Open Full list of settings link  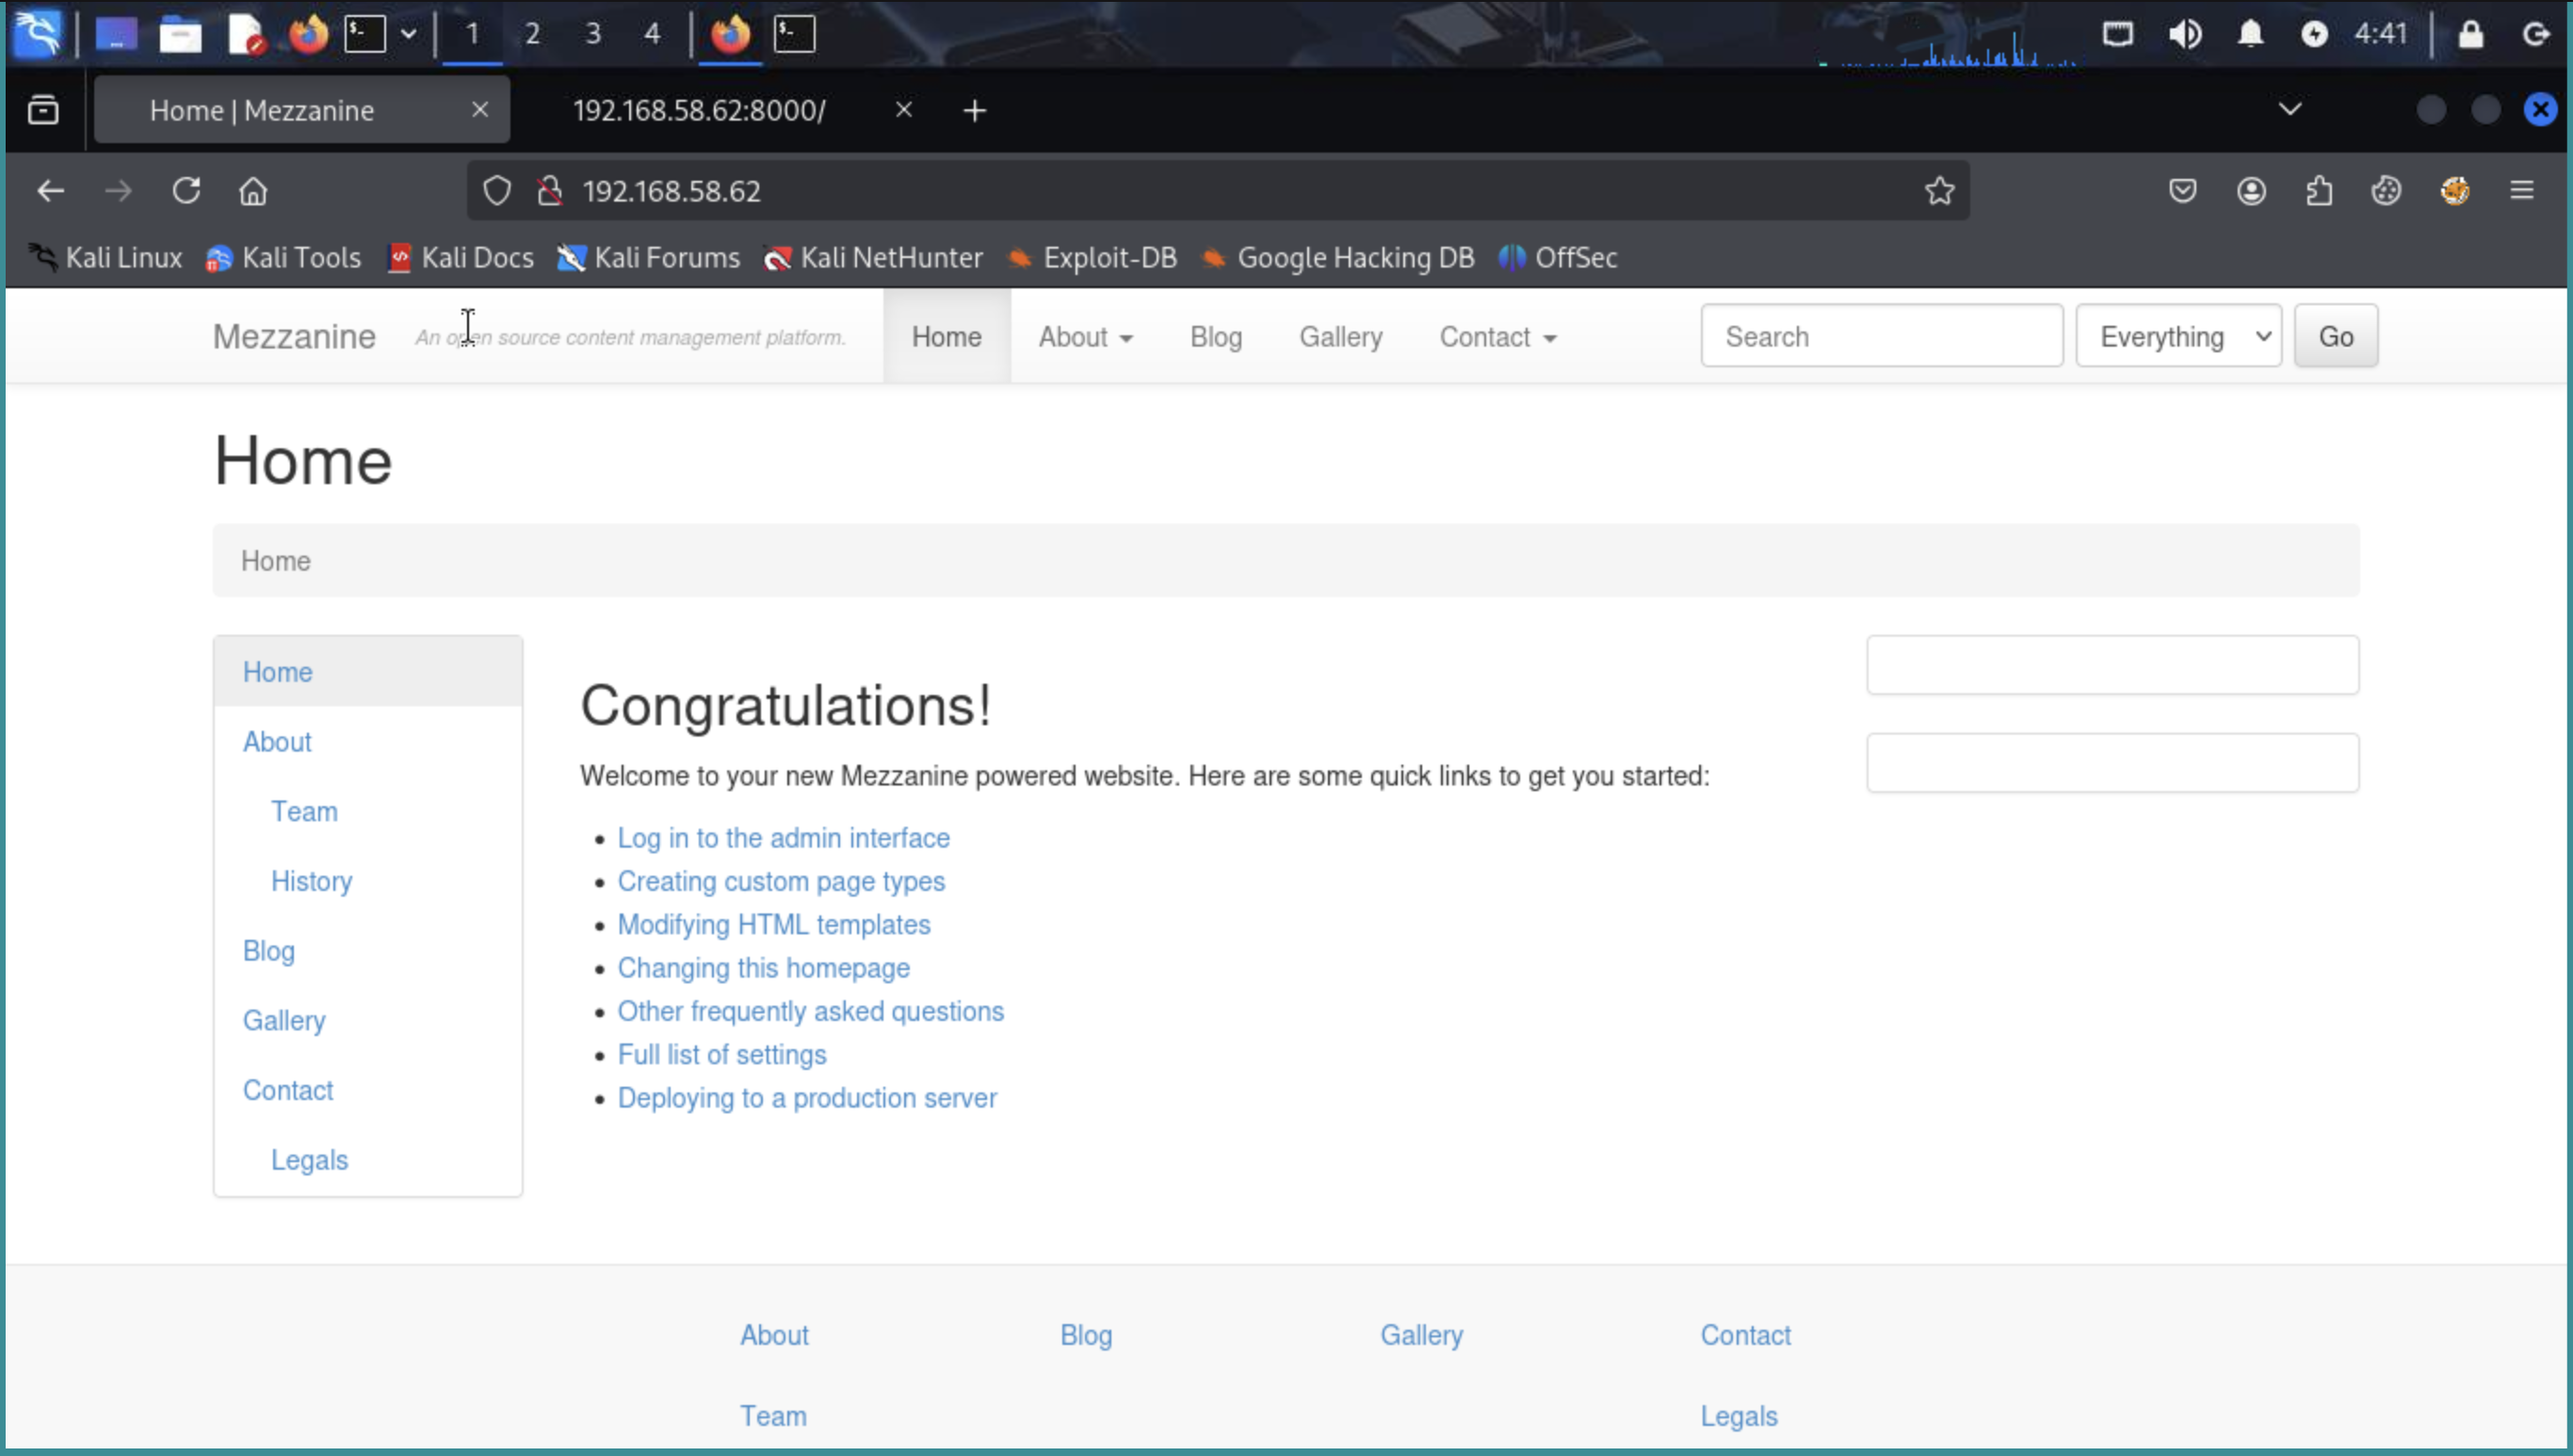click(722, 1055)
